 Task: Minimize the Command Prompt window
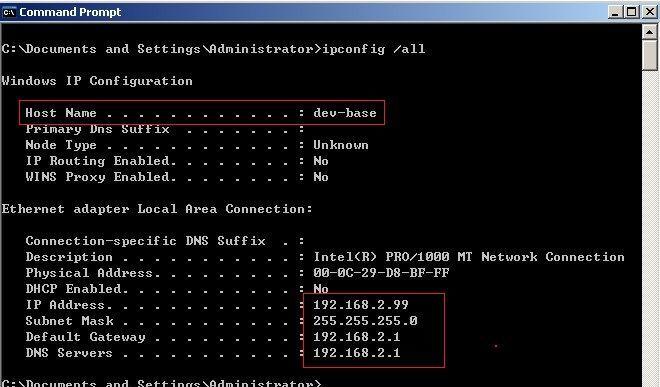(615, 12)
